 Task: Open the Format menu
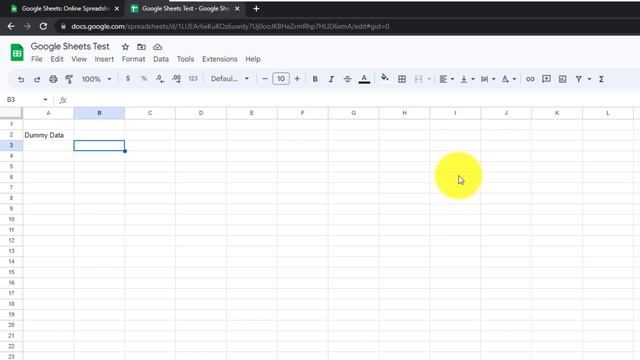tap(133, 59)
